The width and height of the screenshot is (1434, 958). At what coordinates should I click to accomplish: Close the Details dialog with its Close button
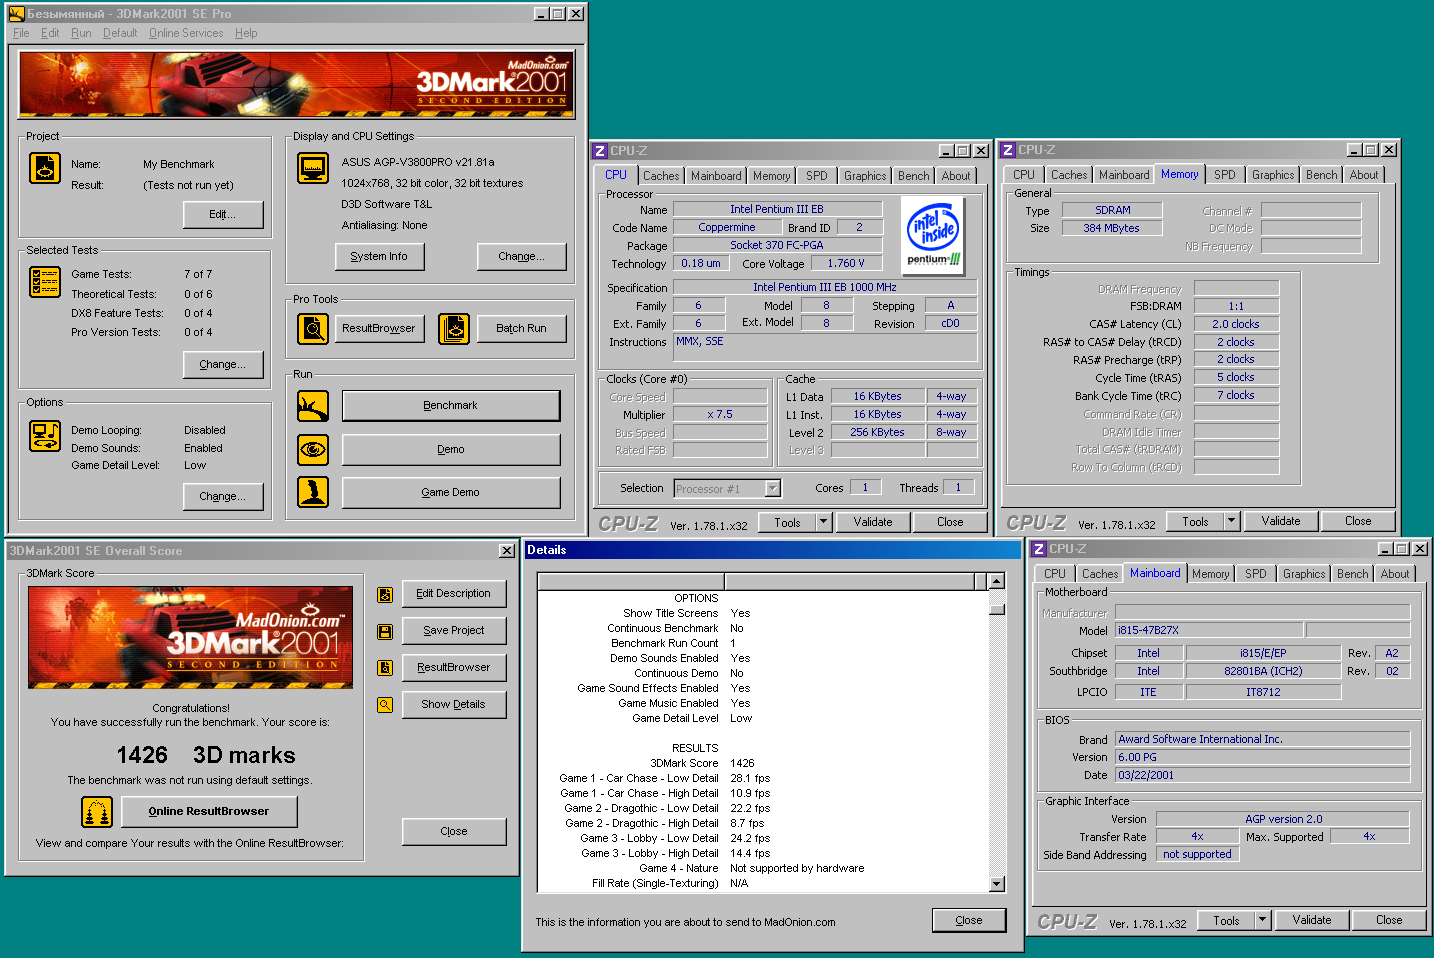[x=969, y=921]
